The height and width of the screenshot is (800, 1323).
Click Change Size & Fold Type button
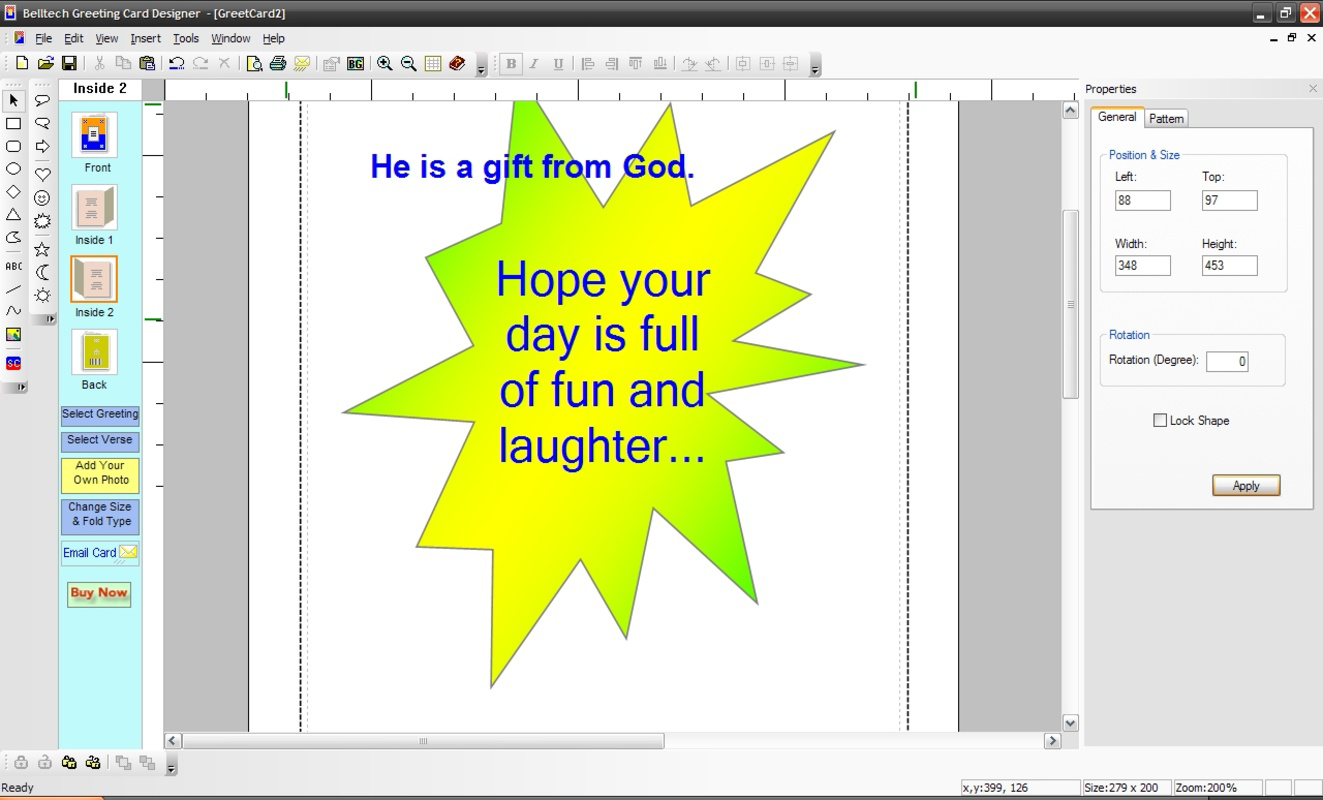click(x=100, y=515)
